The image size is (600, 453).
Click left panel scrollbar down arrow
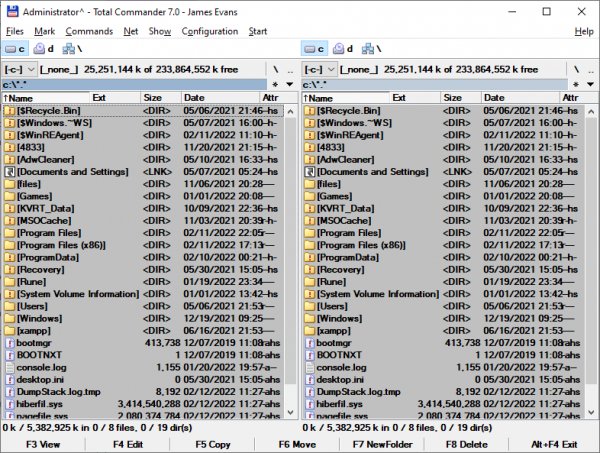coord(290,412)
